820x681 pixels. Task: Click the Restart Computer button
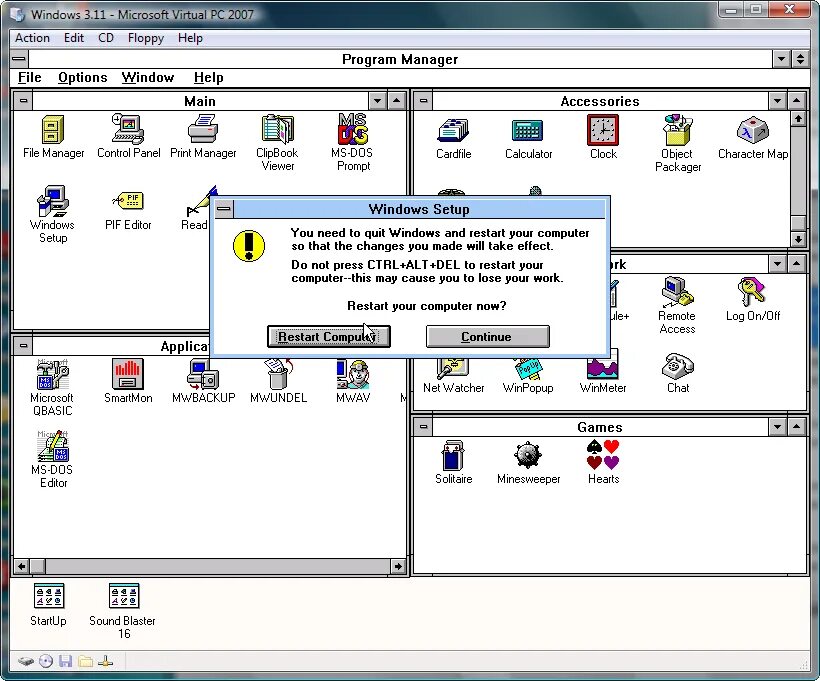coord(329,336)
